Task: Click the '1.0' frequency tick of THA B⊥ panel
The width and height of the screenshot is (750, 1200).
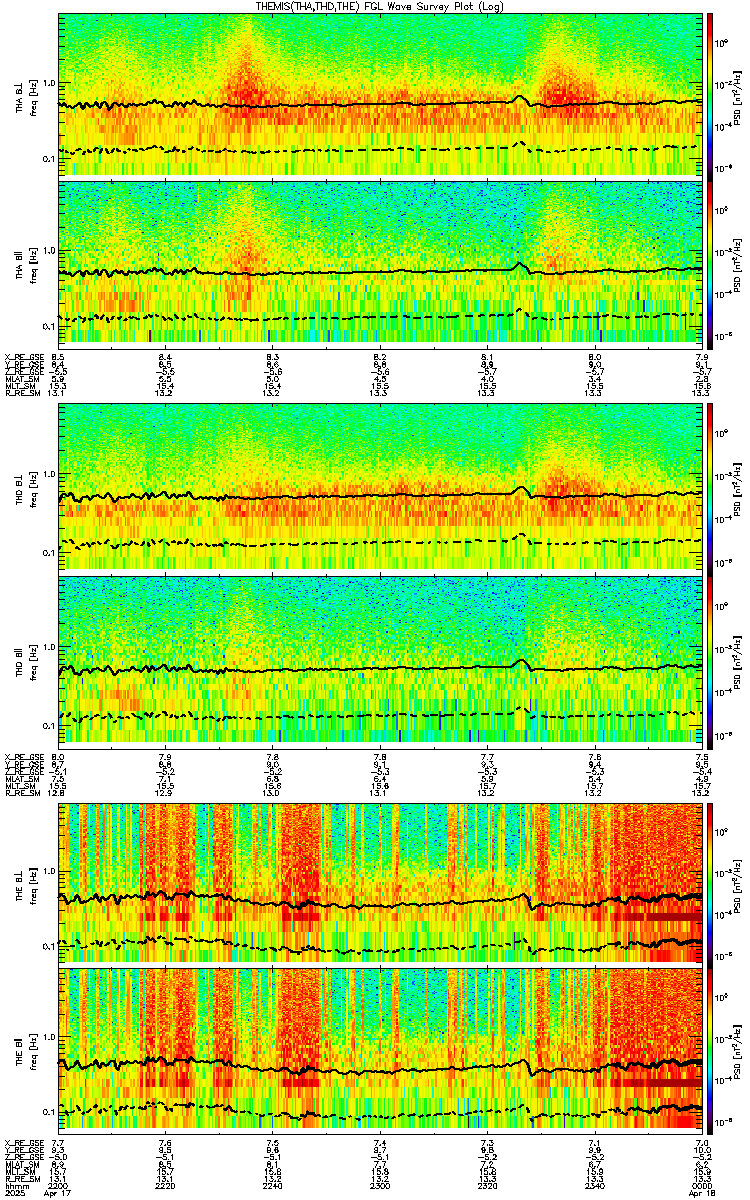Action: coord(49,83)
